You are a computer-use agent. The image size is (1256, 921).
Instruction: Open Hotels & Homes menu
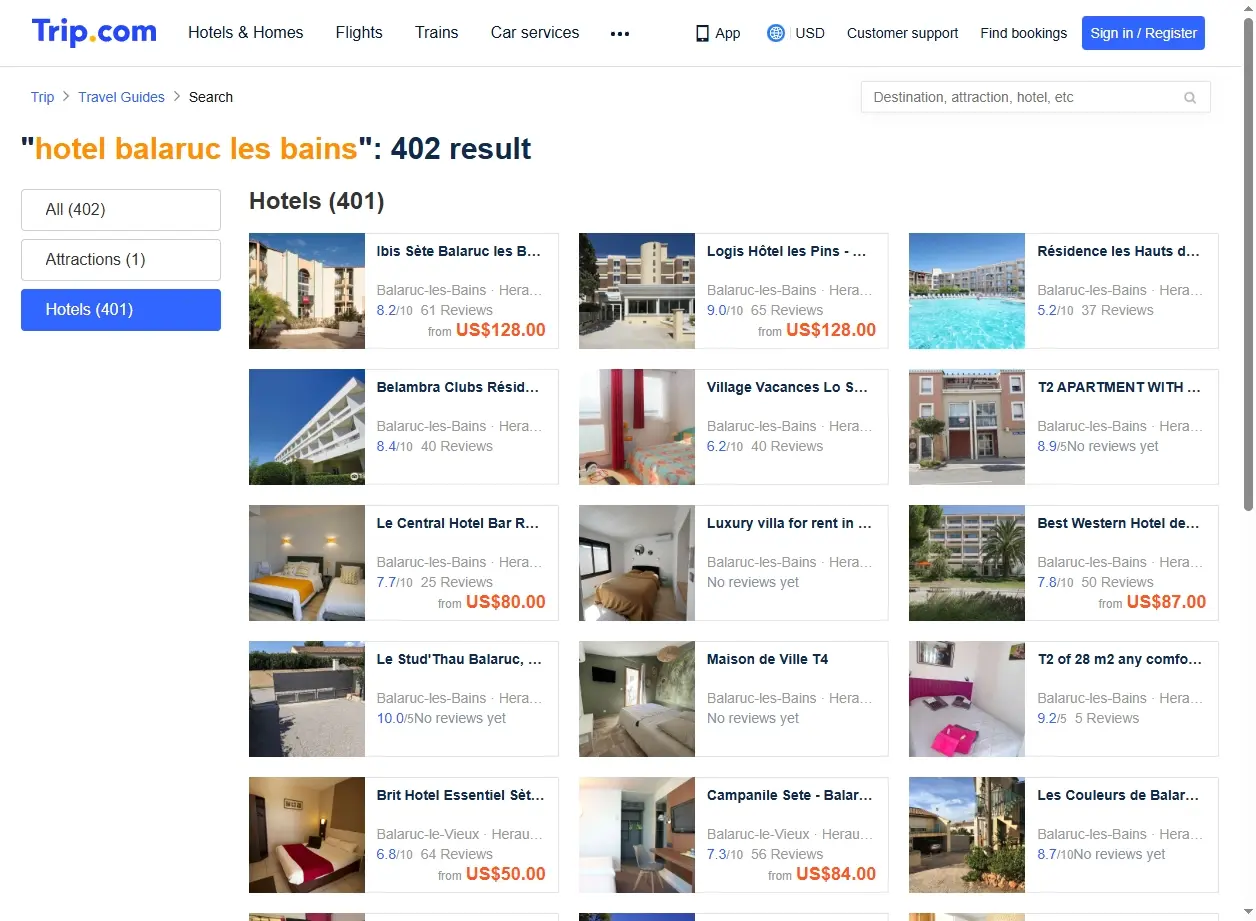click(246, 32)
